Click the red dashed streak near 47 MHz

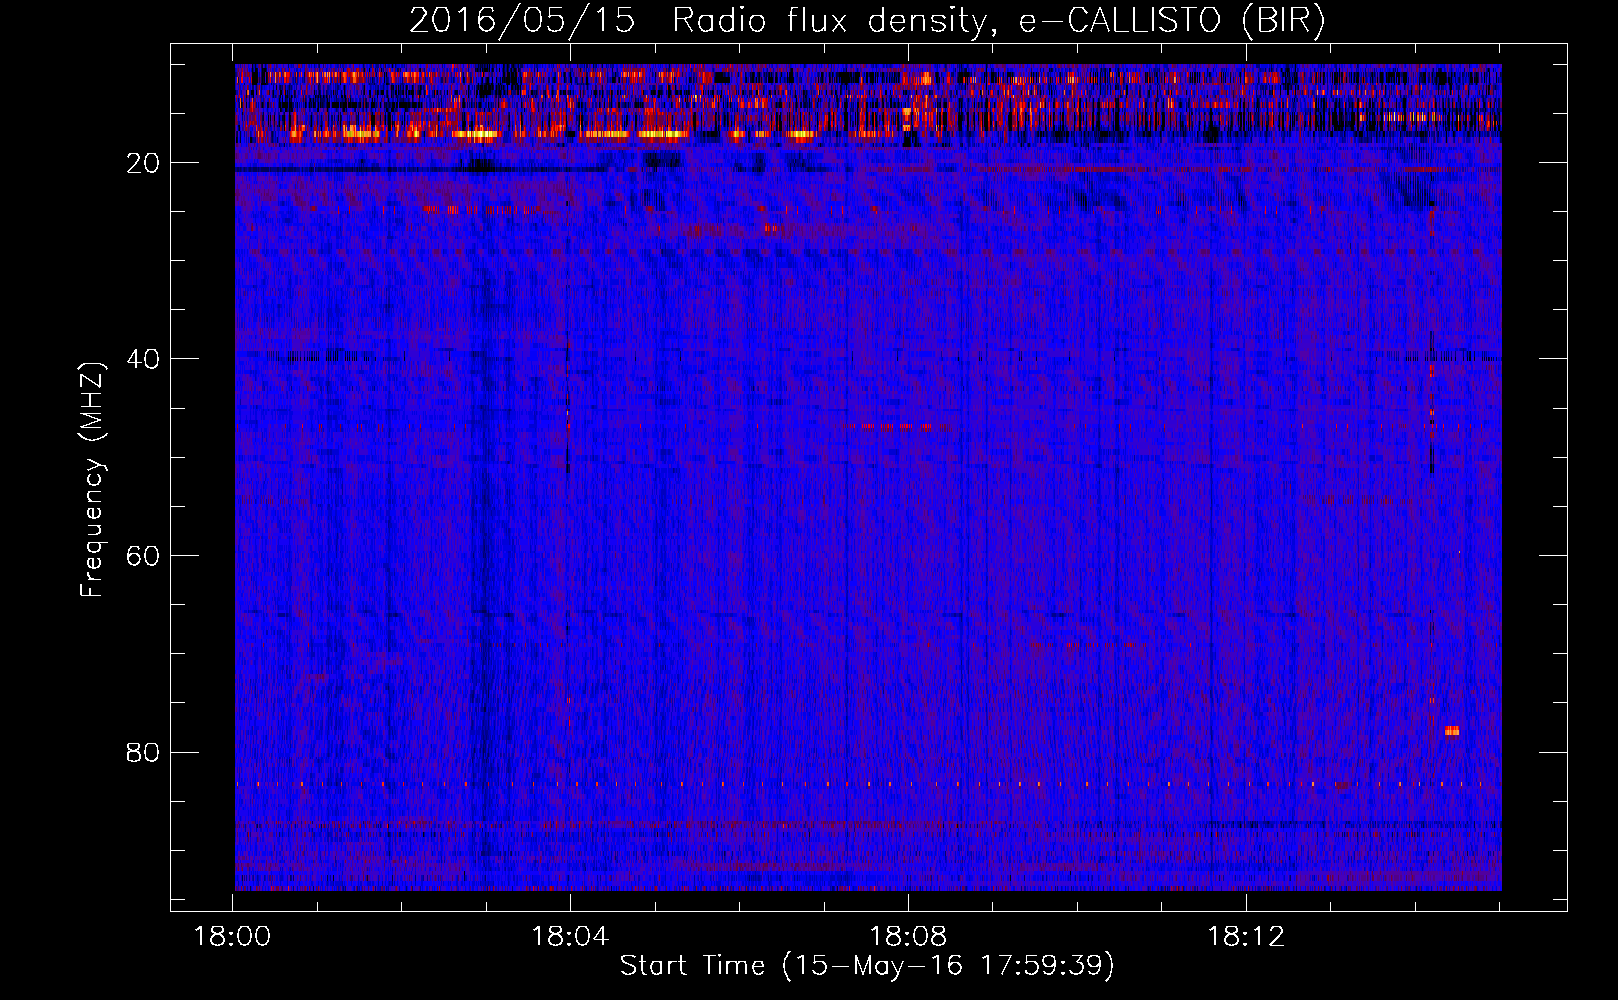pos(897,426)
